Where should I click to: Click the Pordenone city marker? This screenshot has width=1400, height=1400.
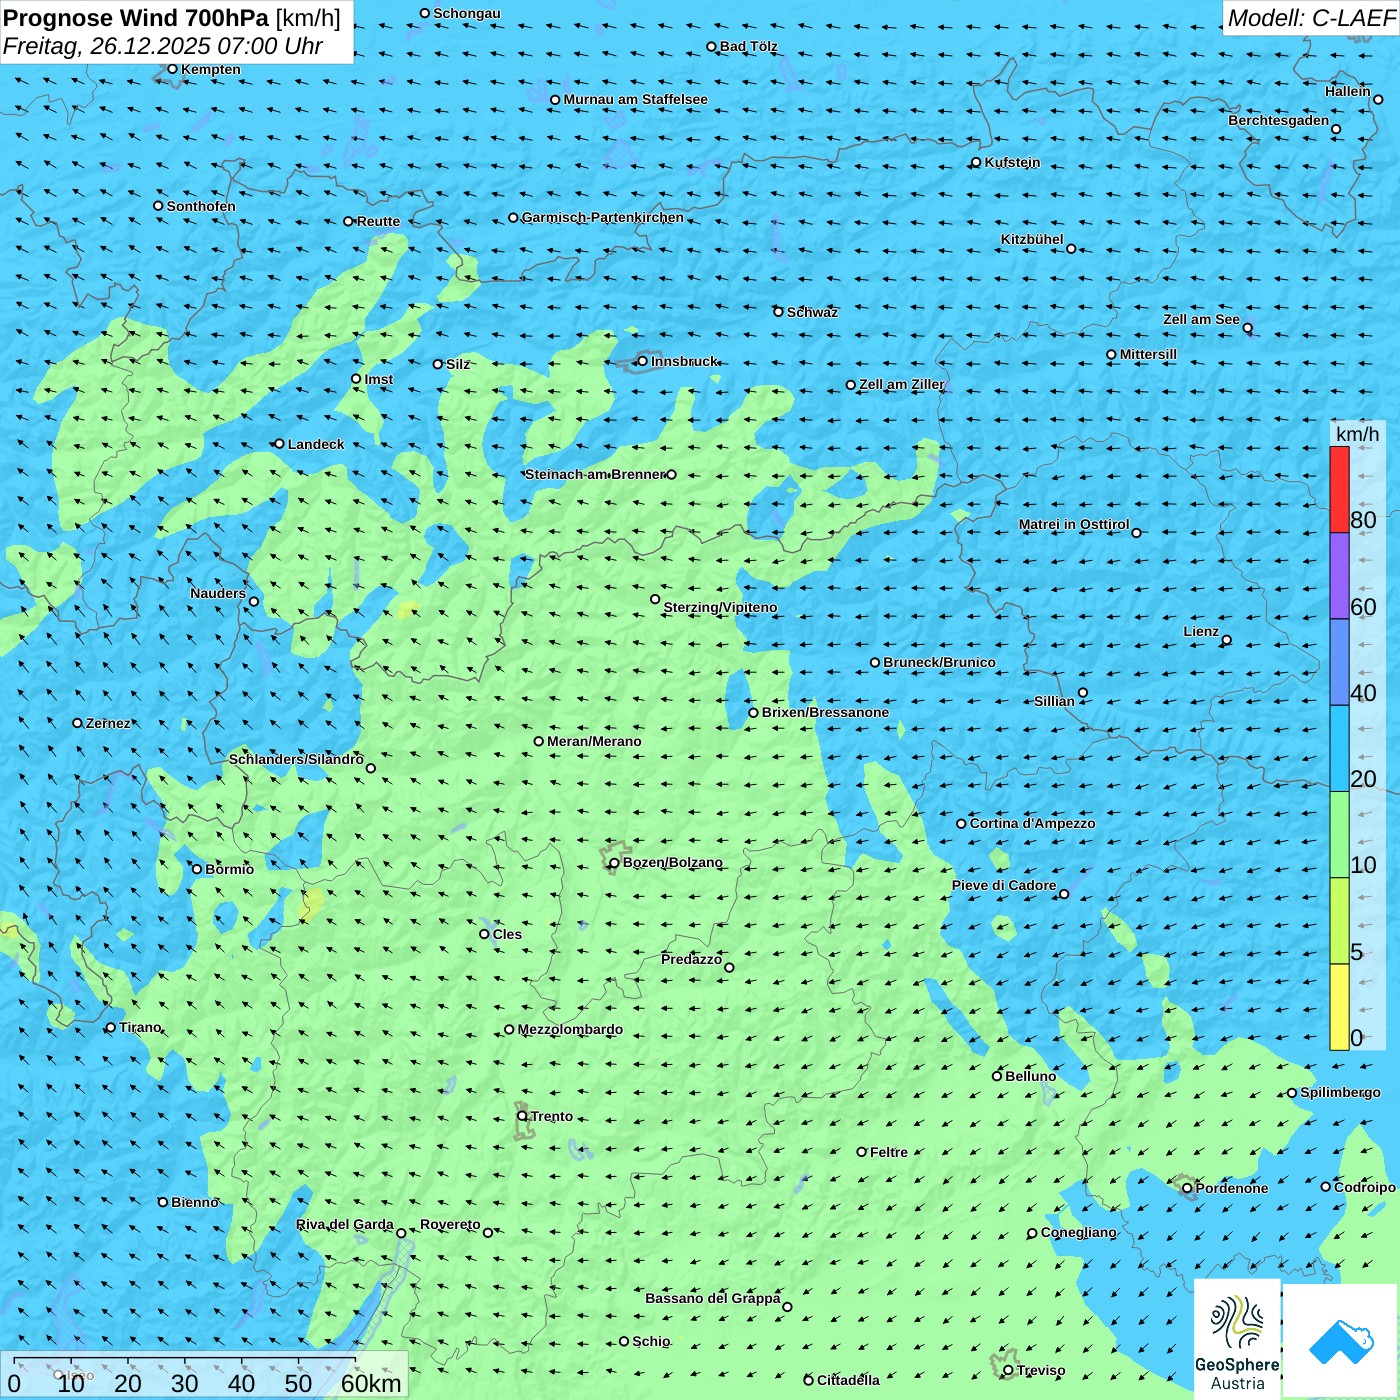(1187, 1188)
